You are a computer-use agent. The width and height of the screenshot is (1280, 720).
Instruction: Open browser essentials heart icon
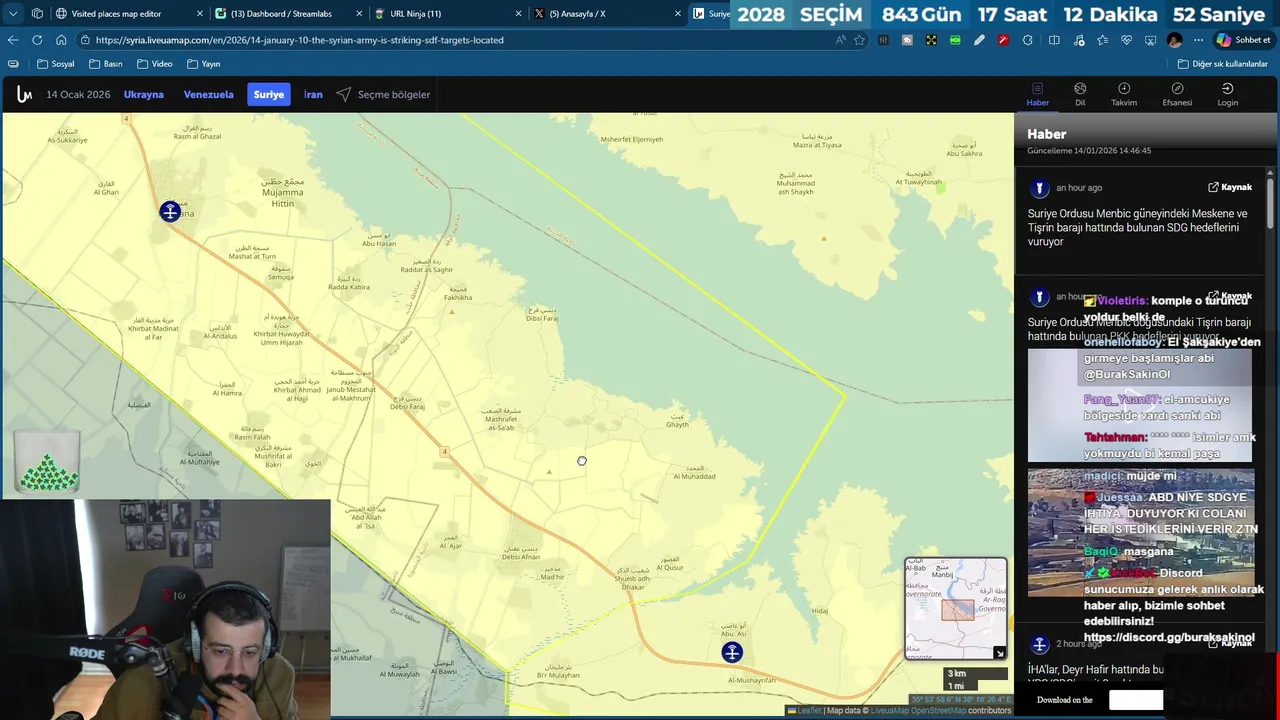(1126, 40)
